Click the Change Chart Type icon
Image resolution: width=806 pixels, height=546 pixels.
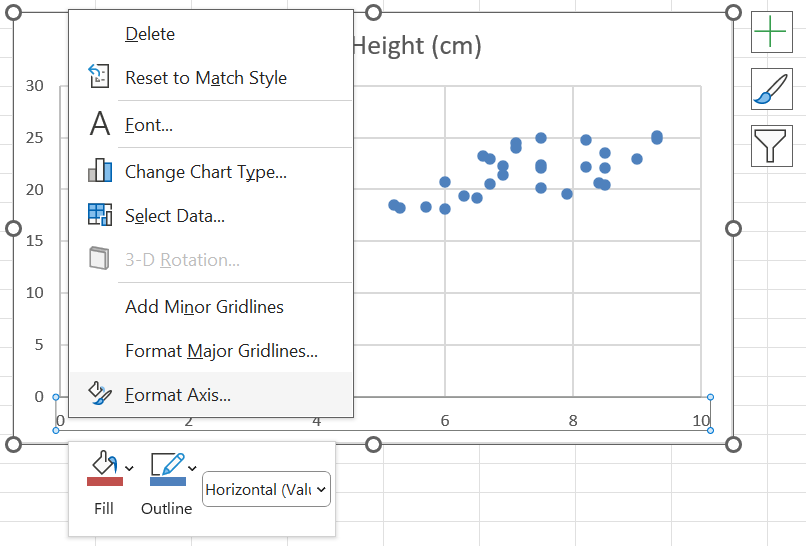[x=100, y=171]
